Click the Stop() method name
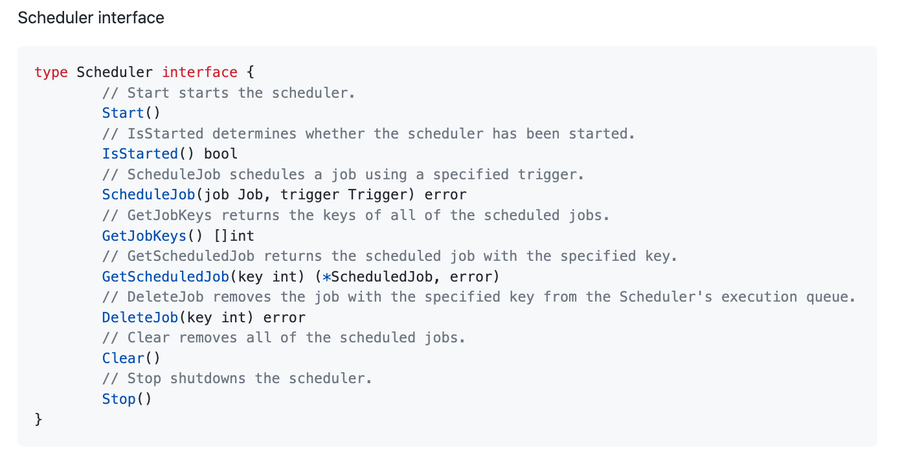The height and width of the screenshot is (466, 900). (119, 399)
